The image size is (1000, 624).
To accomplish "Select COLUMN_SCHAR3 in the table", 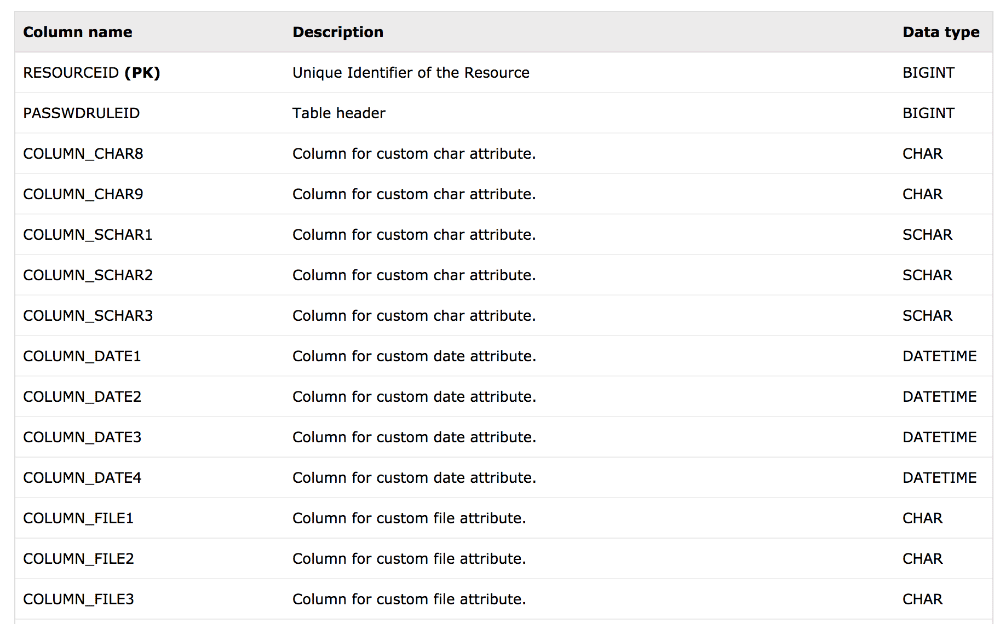I will coord(88,316).
